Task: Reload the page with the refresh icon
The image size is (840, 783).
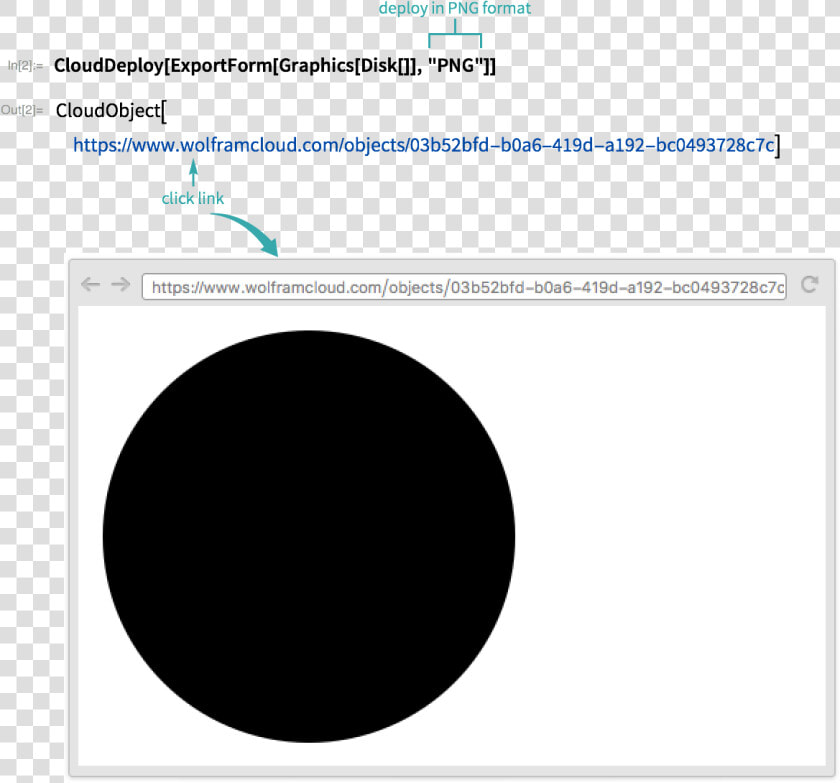Action: [809, 284]
